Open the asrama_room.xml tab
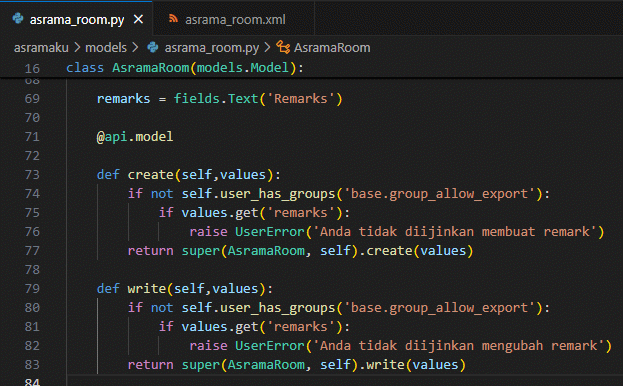Screen dimensions: 623x386 (x=234, y=19)
